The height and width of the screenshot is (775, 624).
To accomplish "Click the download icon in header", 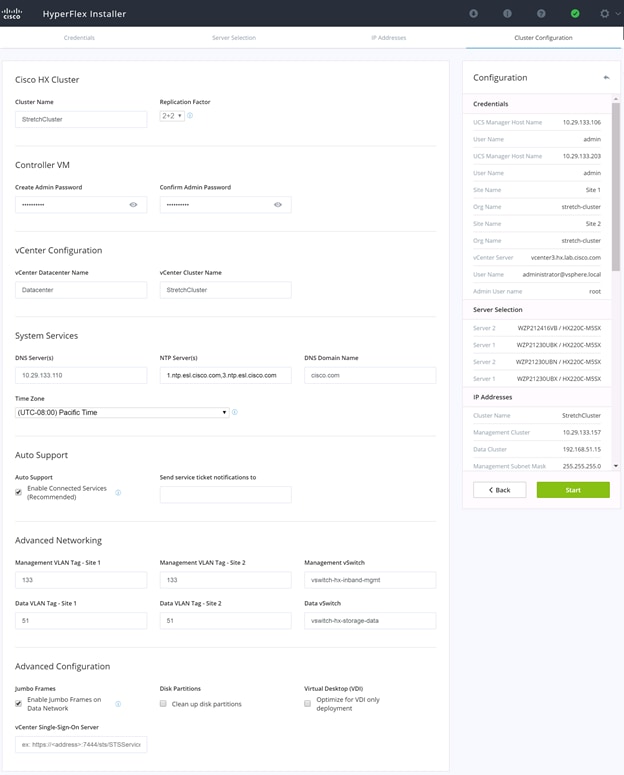I will (x=473, y=13).
